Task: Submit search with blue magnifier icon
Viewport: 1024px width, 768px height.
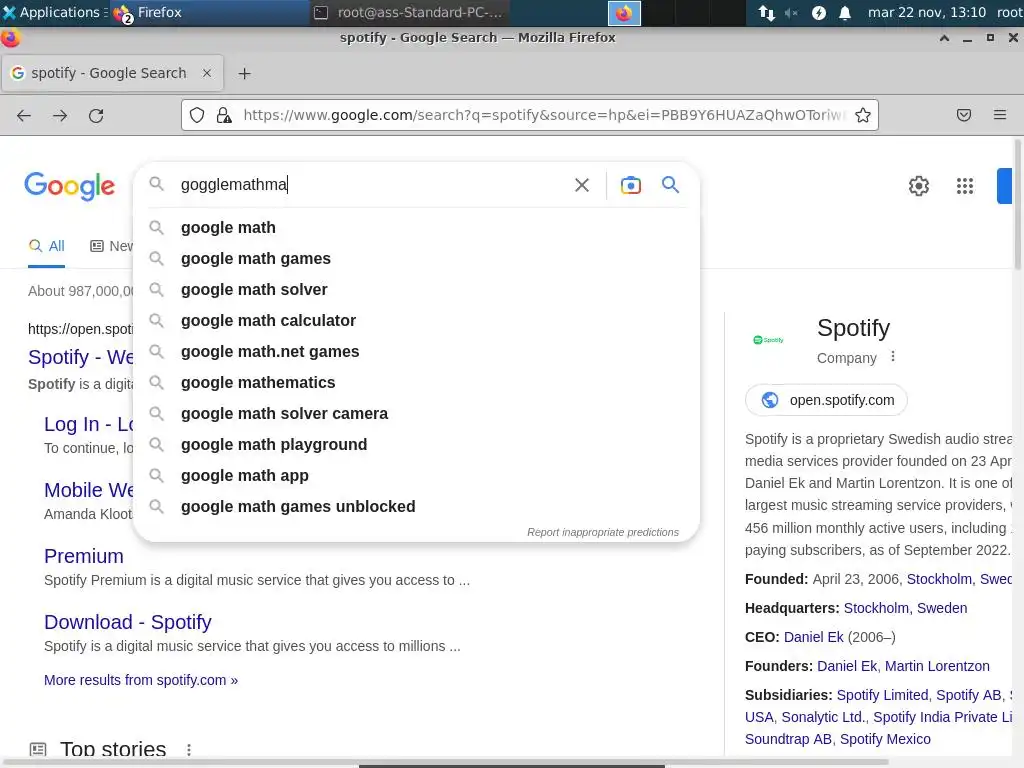Action: [x=670, y=185]
